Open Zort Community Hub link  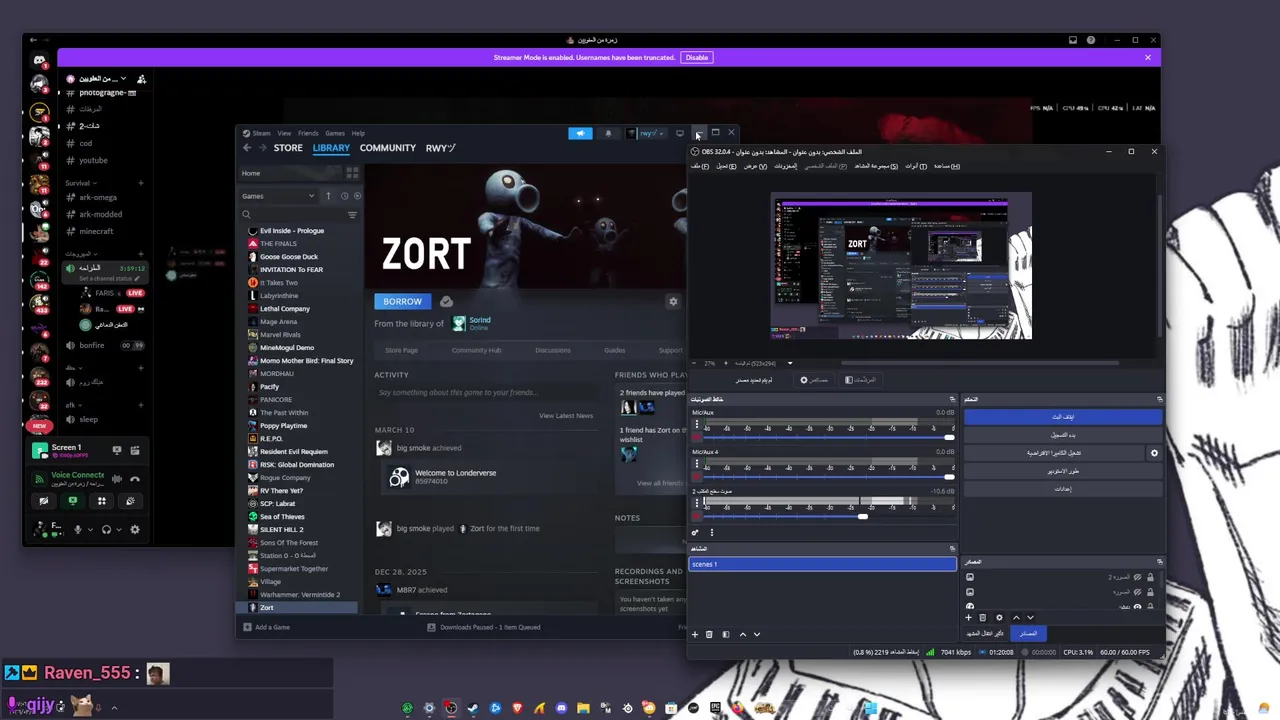(476, 350)
